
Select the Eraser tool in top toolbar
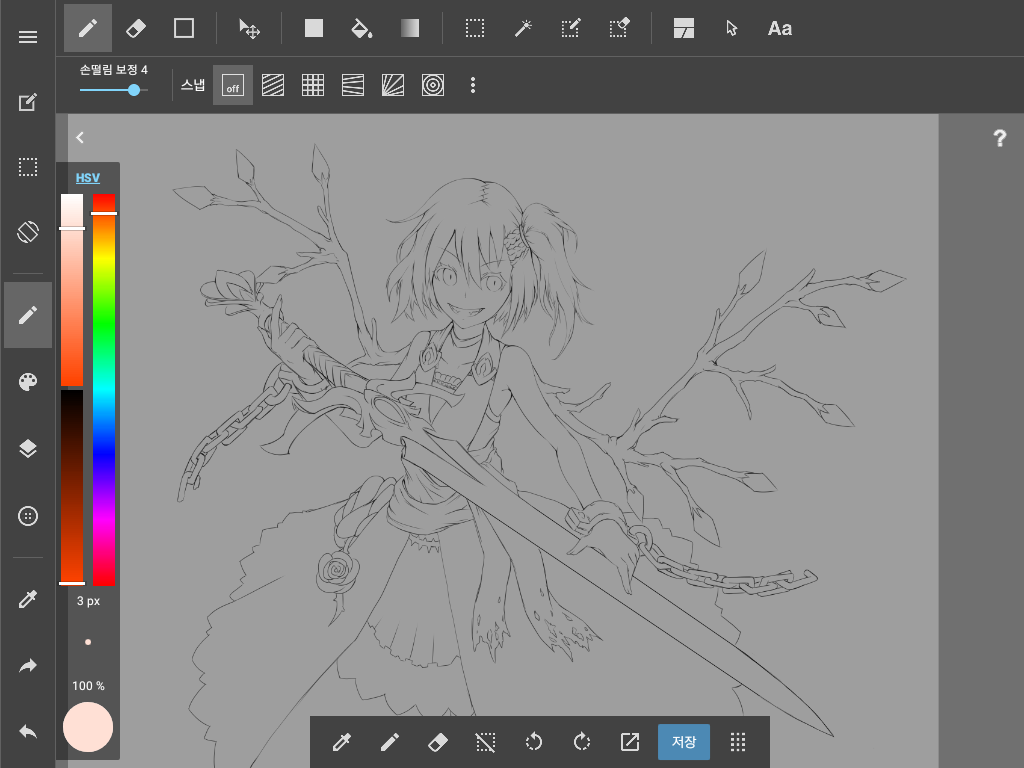tap(136, 28)
